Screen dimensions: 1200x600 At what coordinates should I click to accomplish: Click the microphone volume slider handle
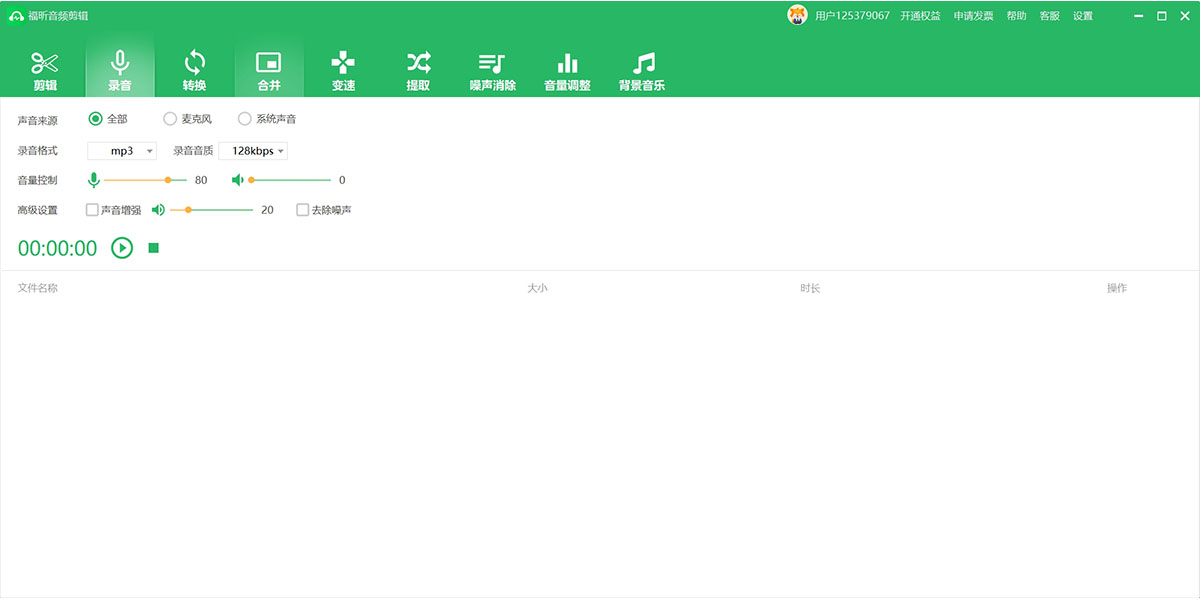point(168,180)
